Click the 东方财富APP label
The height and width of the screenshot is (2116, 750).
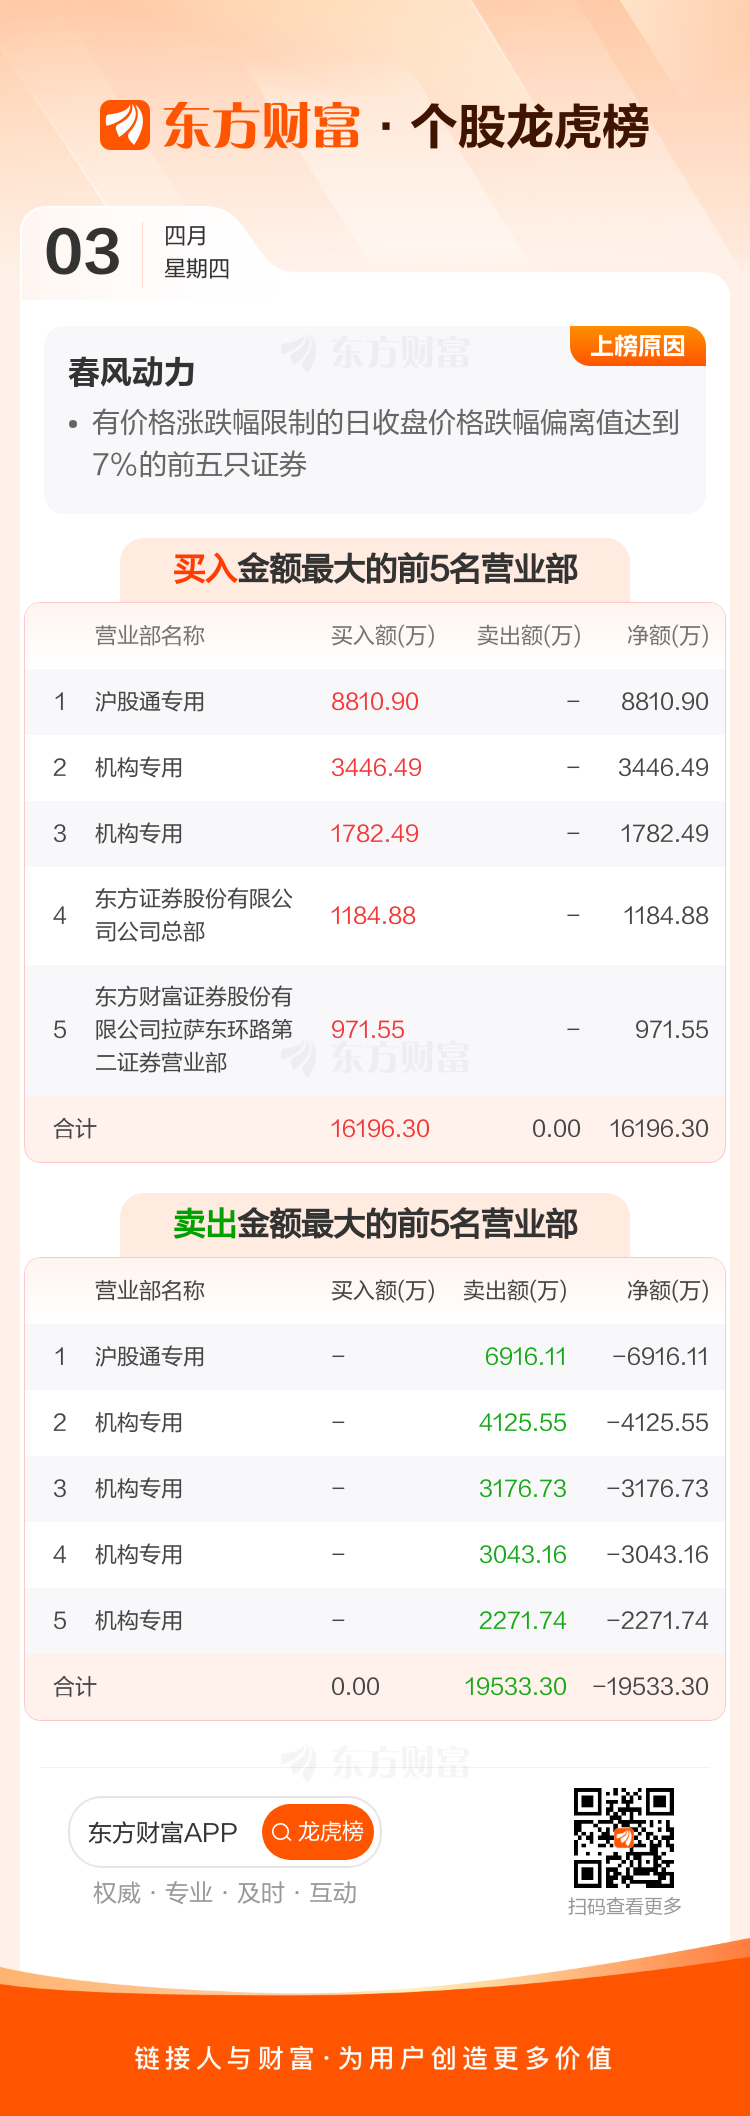point(163,1832)
